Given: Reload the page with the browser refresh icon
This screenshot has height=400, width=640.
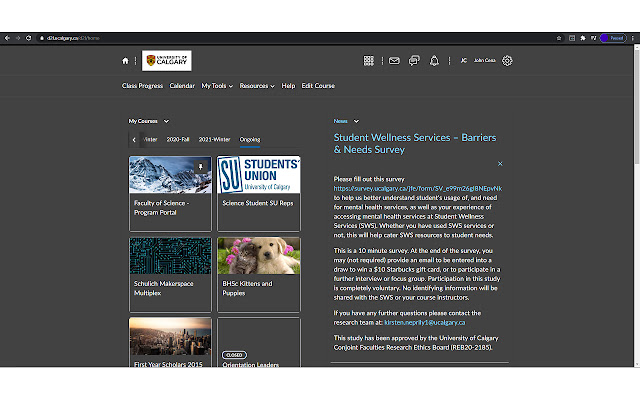Looking at the screenshot, I should click(x=29, y=38).
